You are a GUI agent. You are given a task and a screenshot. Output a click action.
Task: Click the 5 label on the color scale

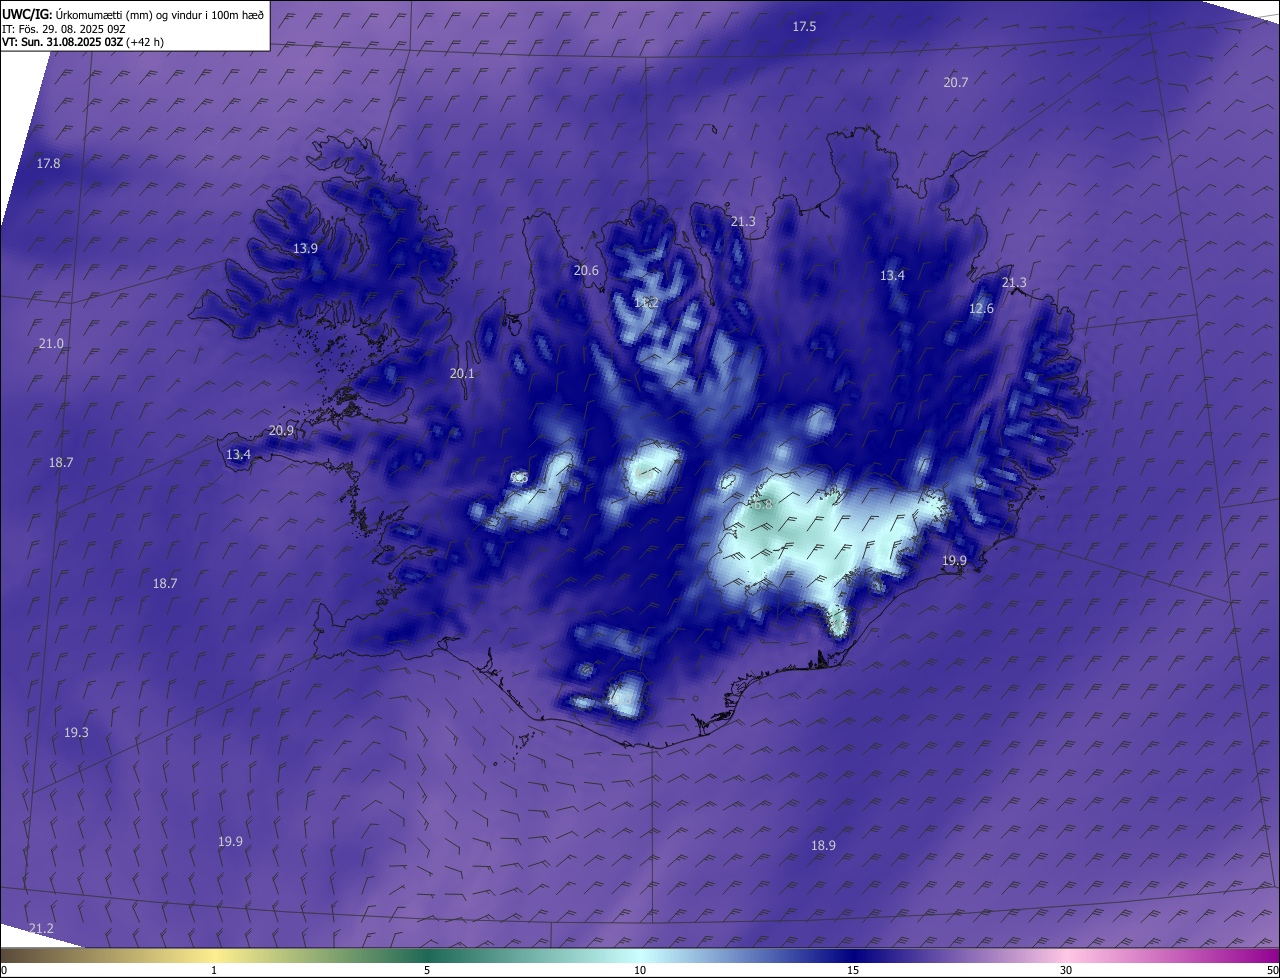[427, 970]
